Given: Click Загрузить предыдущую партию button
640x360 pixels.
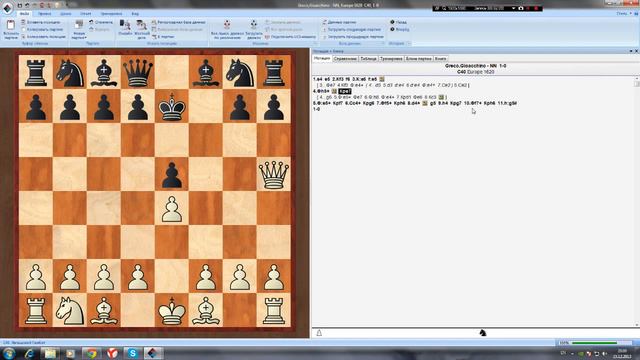Looking at the screenshot, I should pos(353,37).
